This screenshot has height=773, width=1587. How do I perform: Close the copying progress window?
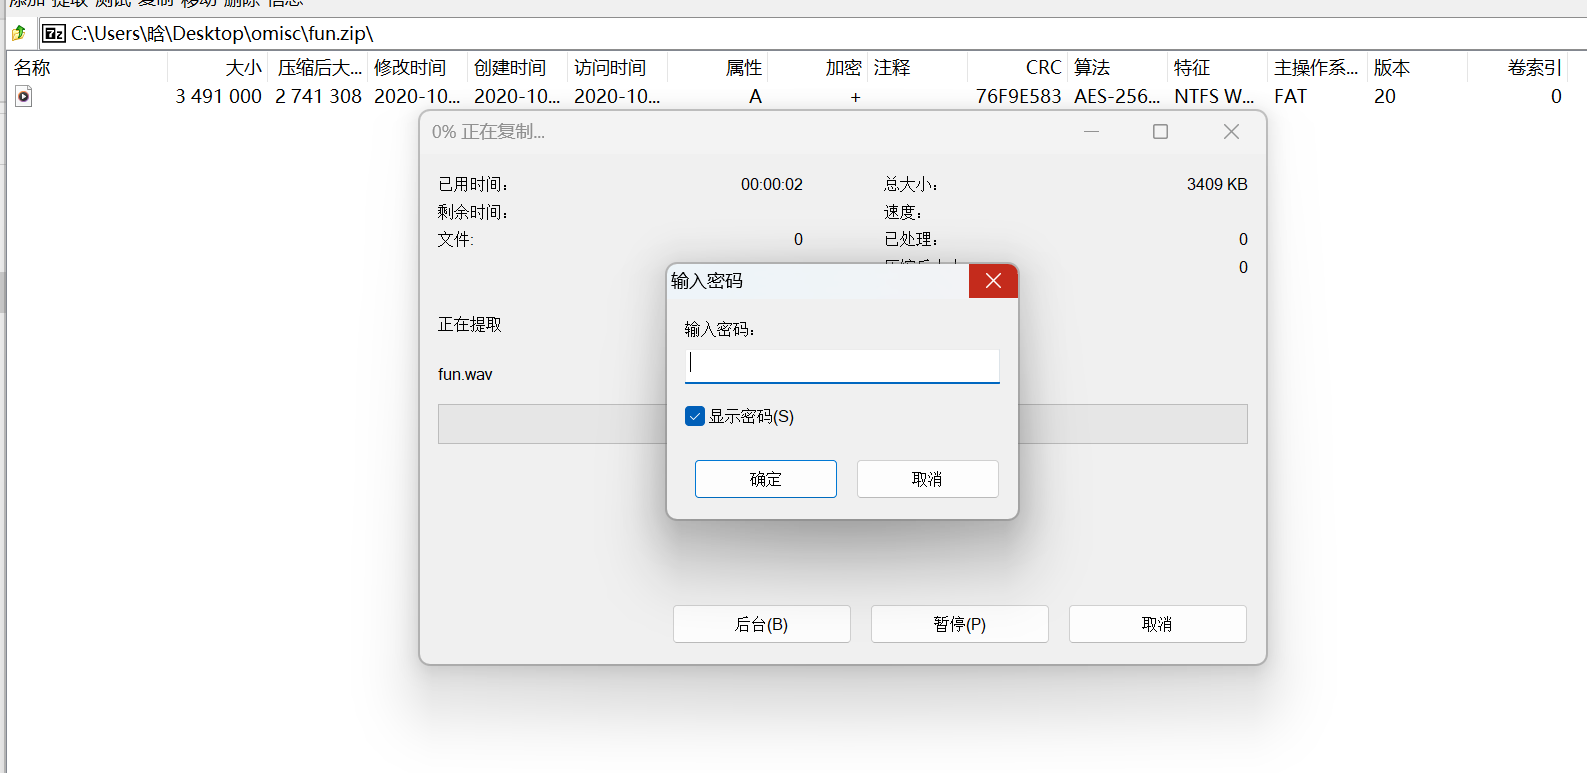[1231, 132]
